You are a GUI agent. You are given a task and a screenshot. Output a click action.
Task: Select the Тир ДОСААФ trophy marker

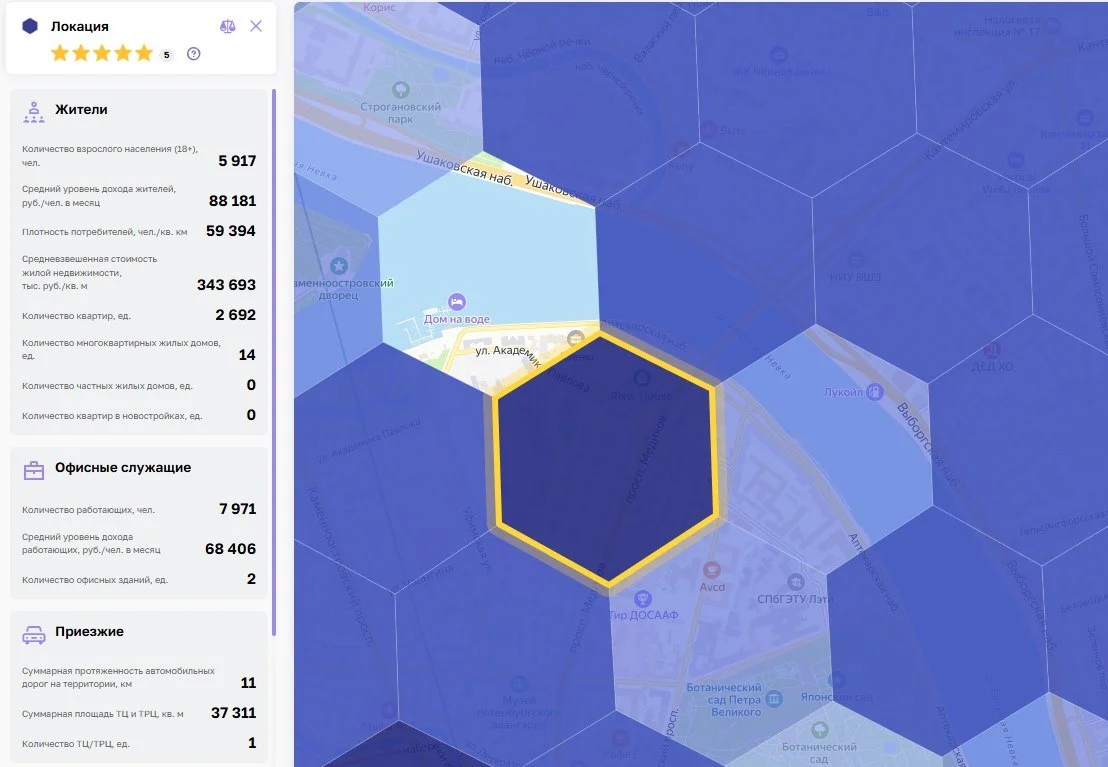pyautogui.click(x=642, y=599)
